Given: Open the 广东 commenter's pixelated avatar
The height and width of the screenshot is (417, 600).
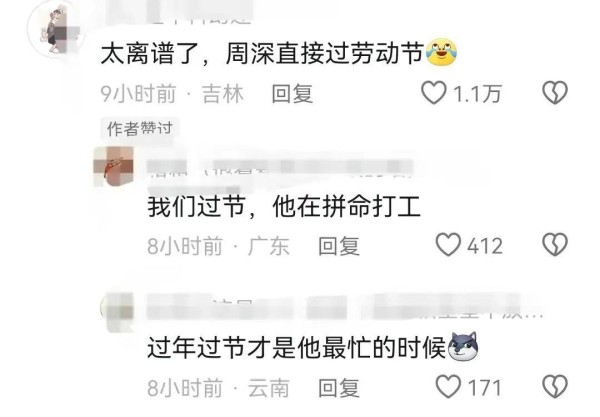Looking at the screenshot, I should [x=114, y=166].
